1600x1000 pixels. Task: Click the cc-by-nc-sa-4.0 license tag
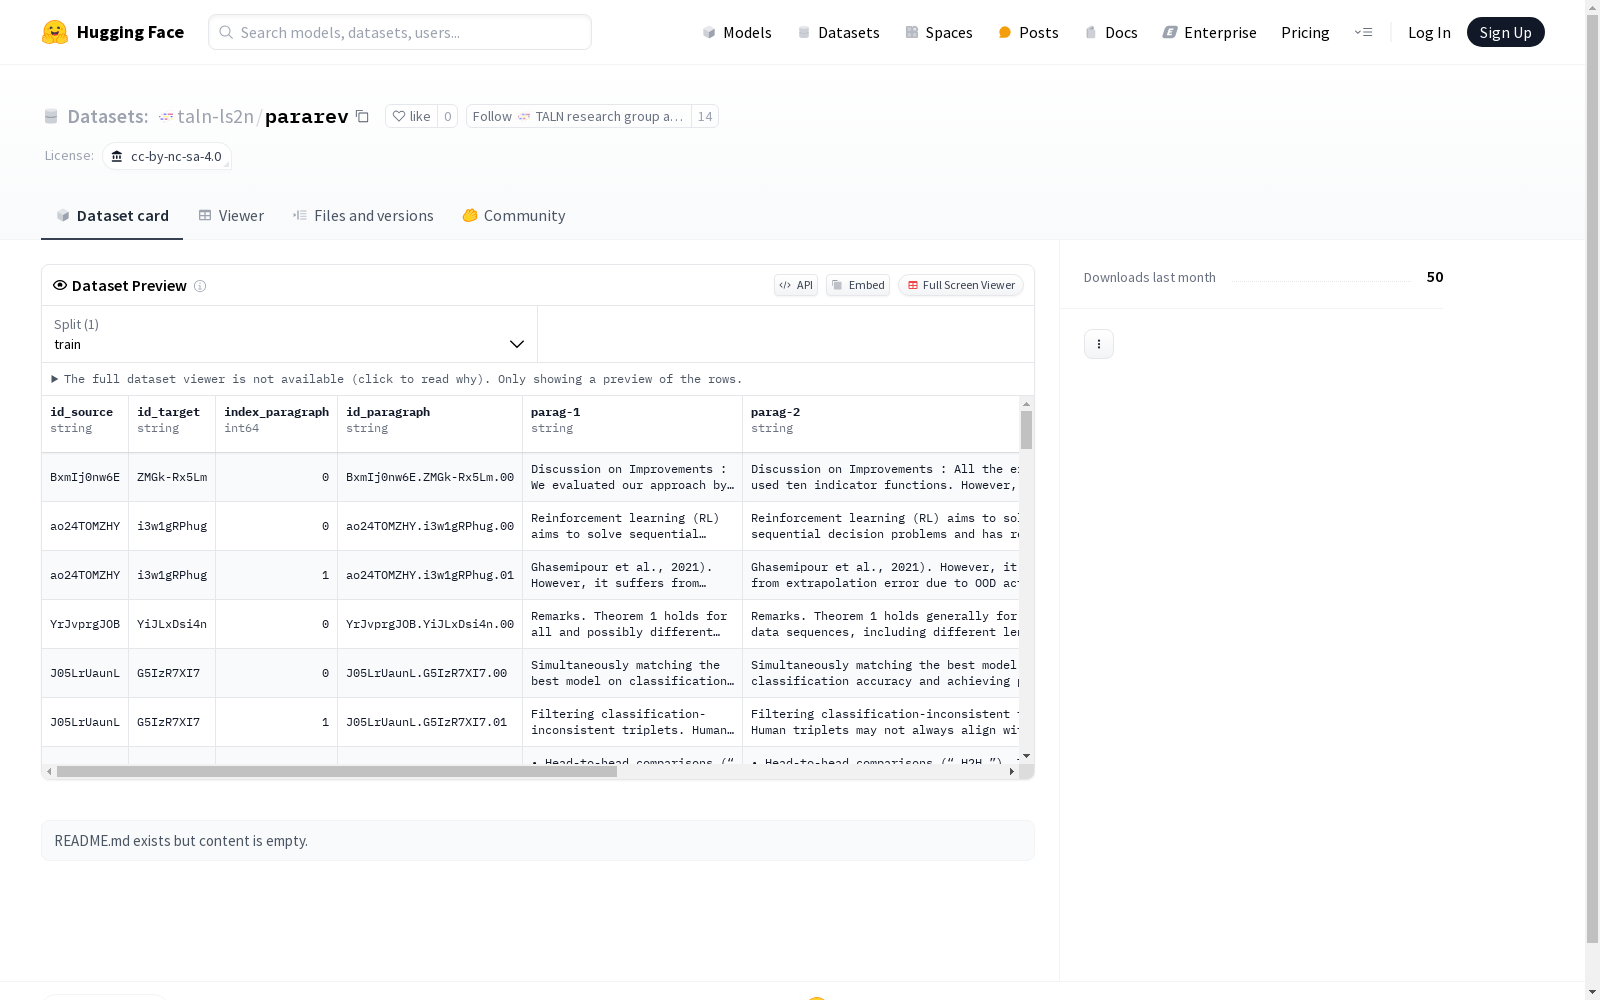point(167,157)
